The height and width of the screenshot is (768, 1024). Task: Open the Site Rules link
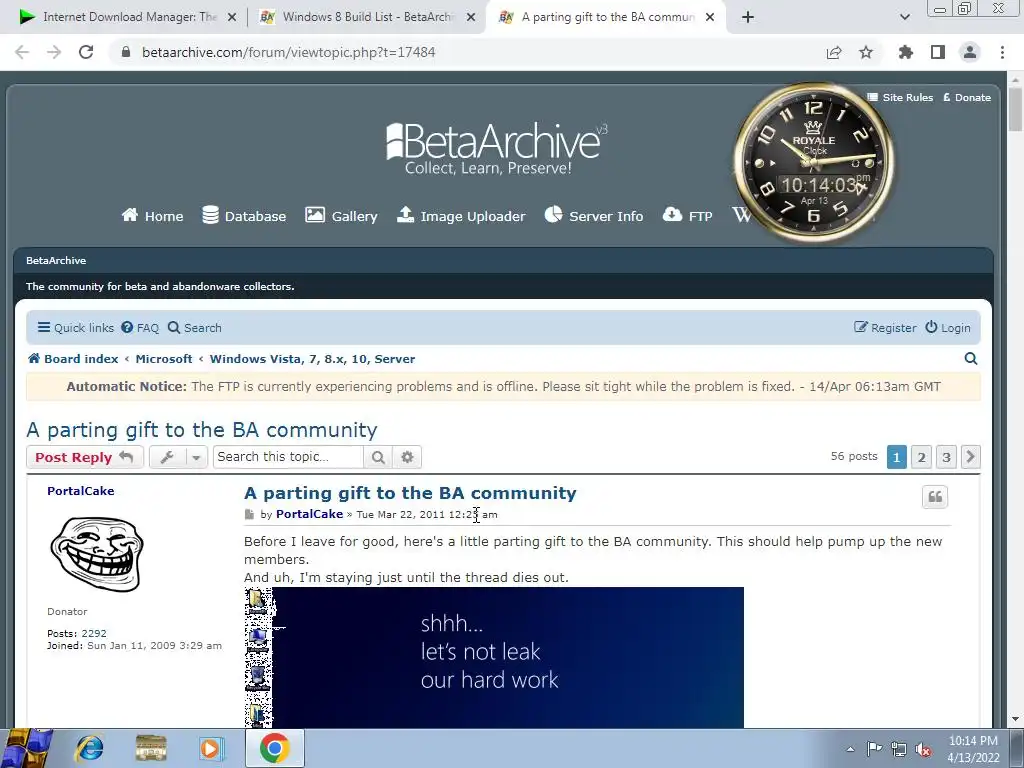click(x=900, y=97)
